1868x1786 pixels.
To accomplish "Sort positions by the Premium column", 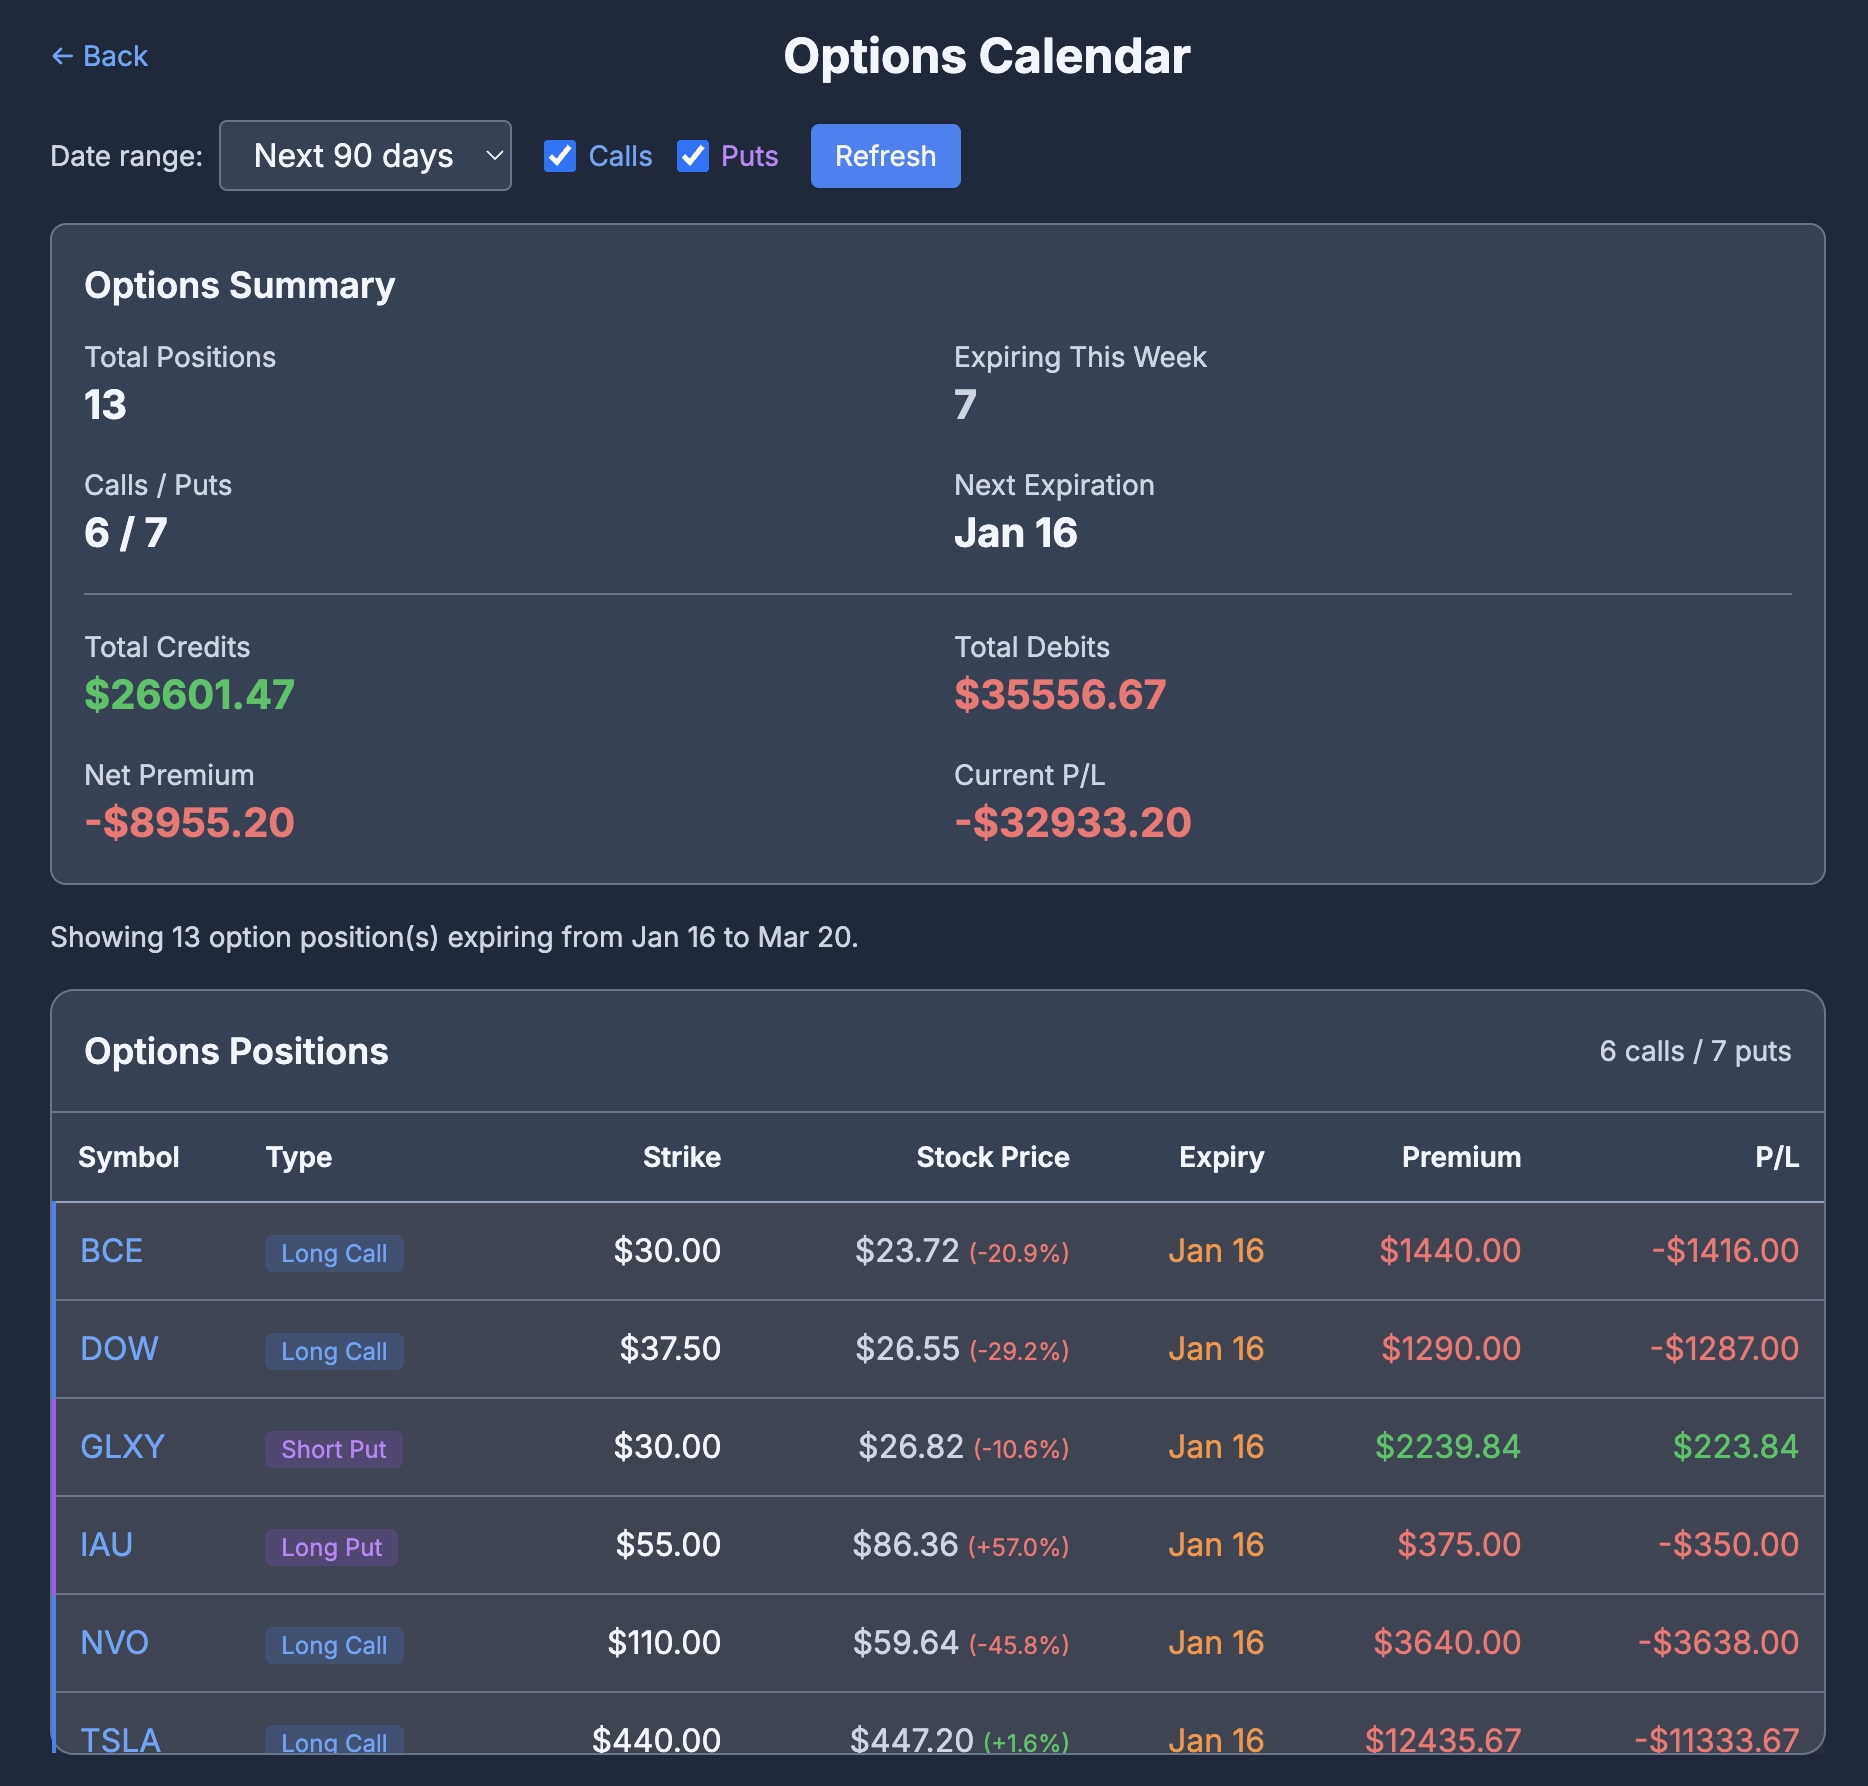I will (1461, 1157).
